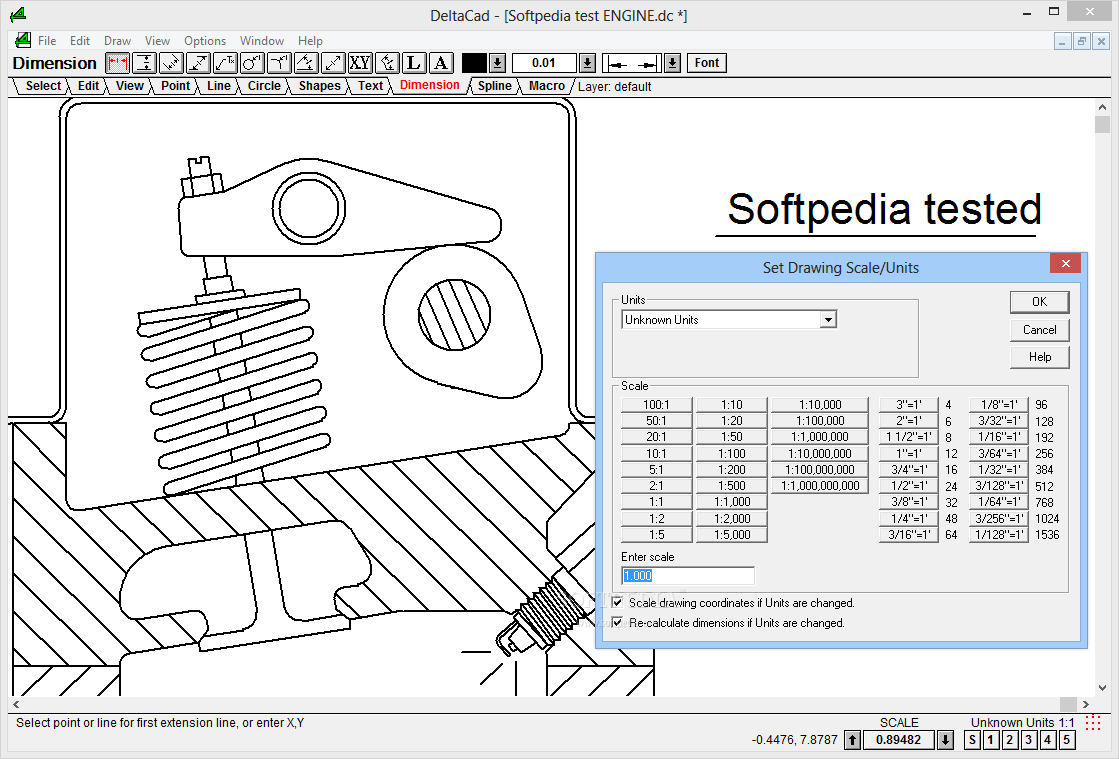
Task: Select the circle diameter dimension tool
Action: tap(252, 63)
